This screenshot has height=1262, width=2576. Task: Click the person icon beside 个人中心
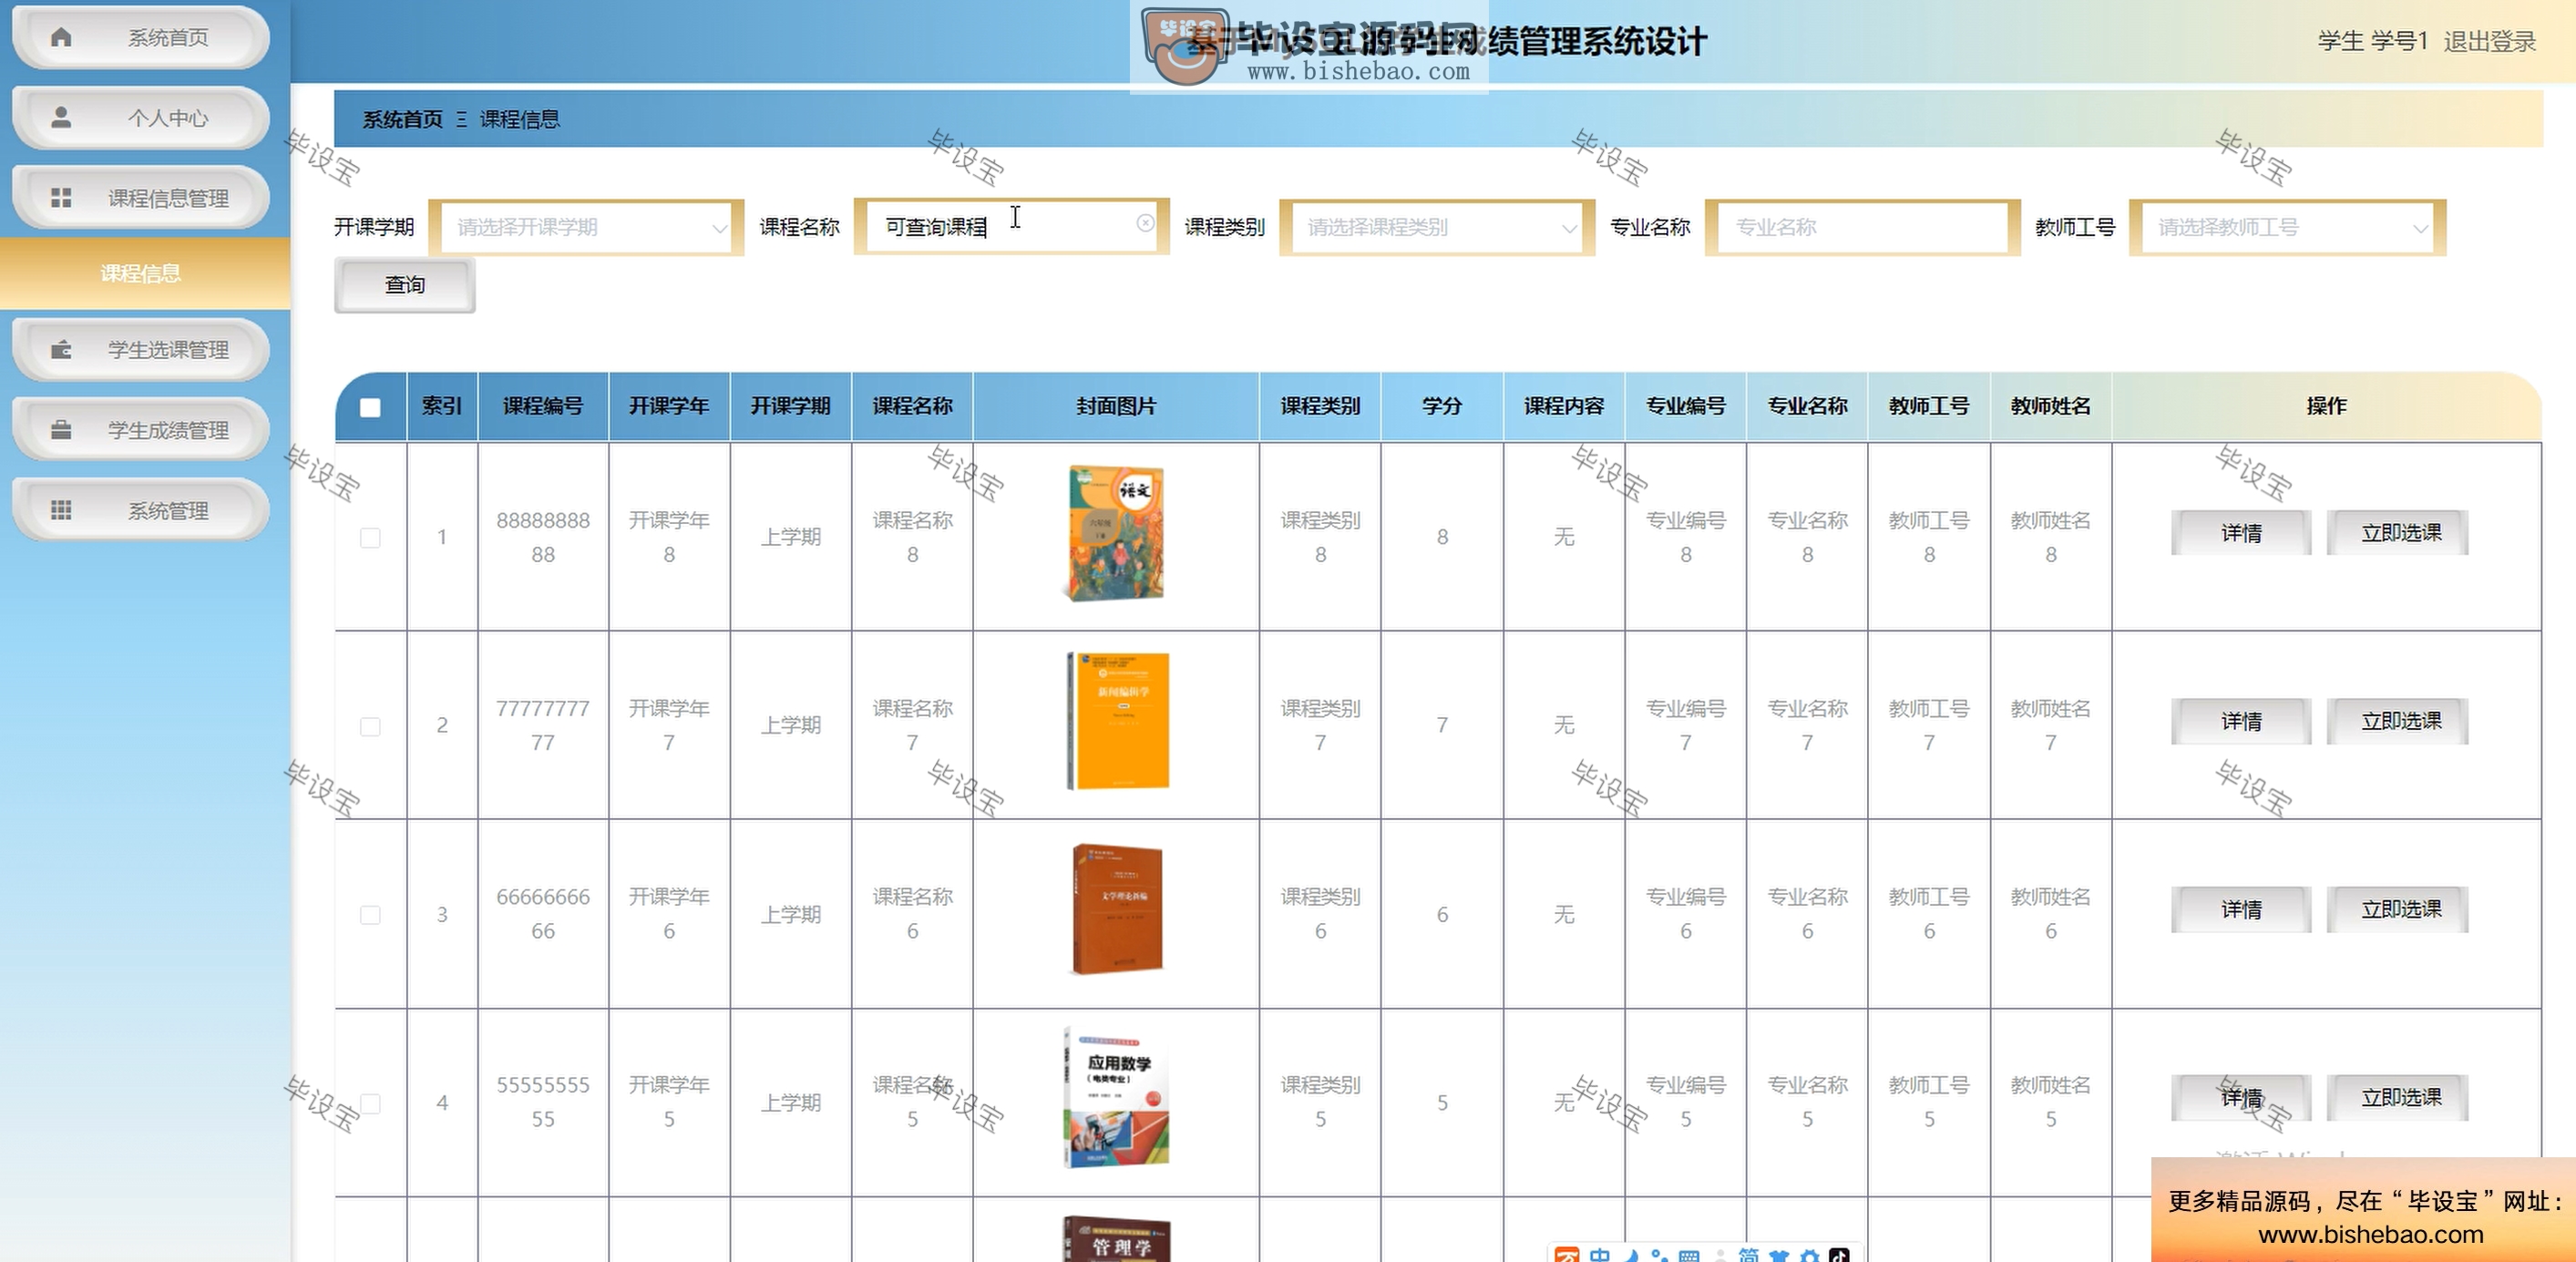tap(61, 117)
